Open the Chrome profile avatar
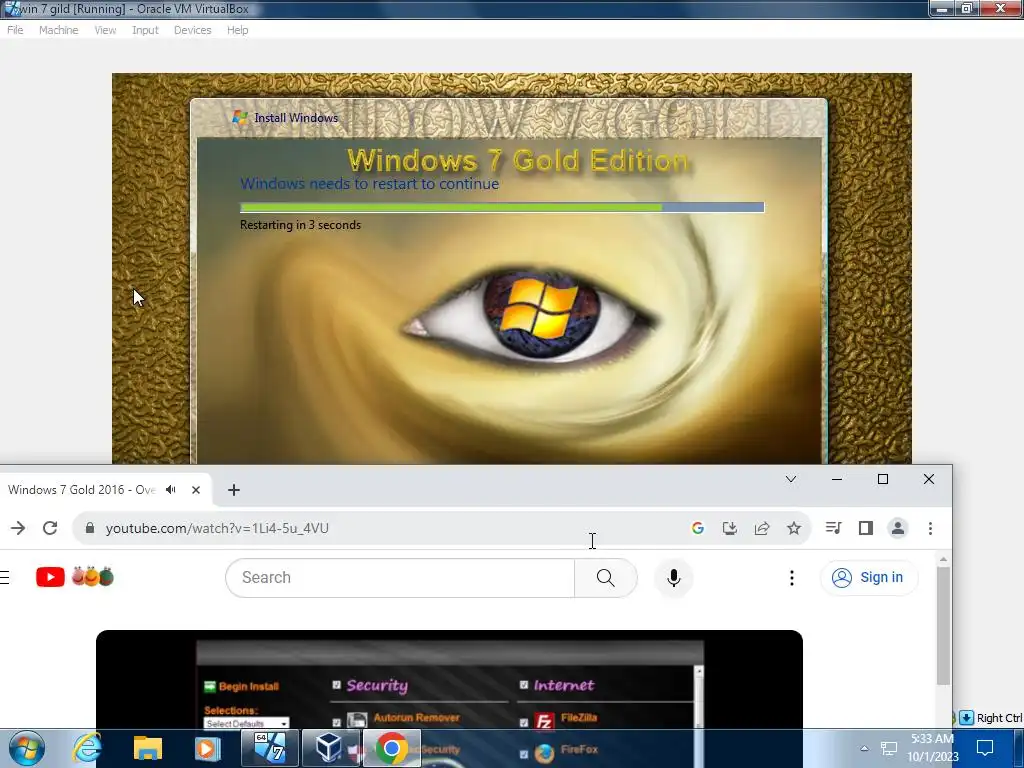The height and width of the screenshot is (768, 1024). [898, 528]
